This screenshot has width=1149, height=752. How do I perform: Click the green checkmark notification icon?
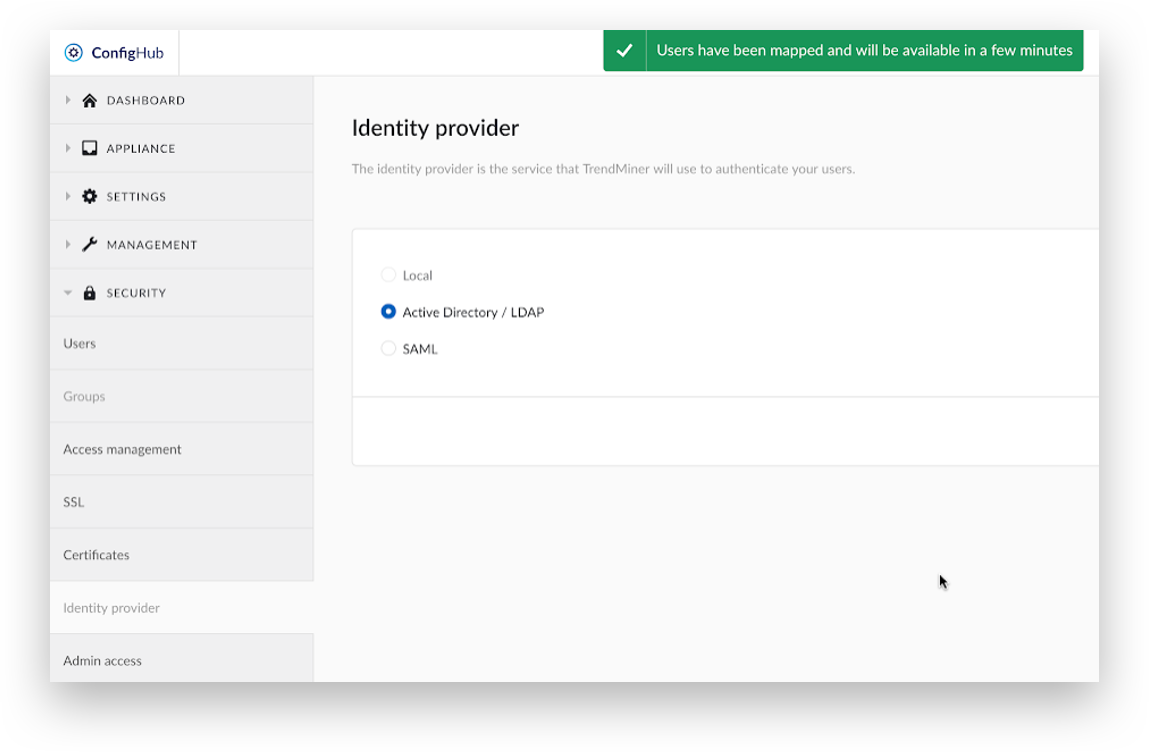coord(624,51)
